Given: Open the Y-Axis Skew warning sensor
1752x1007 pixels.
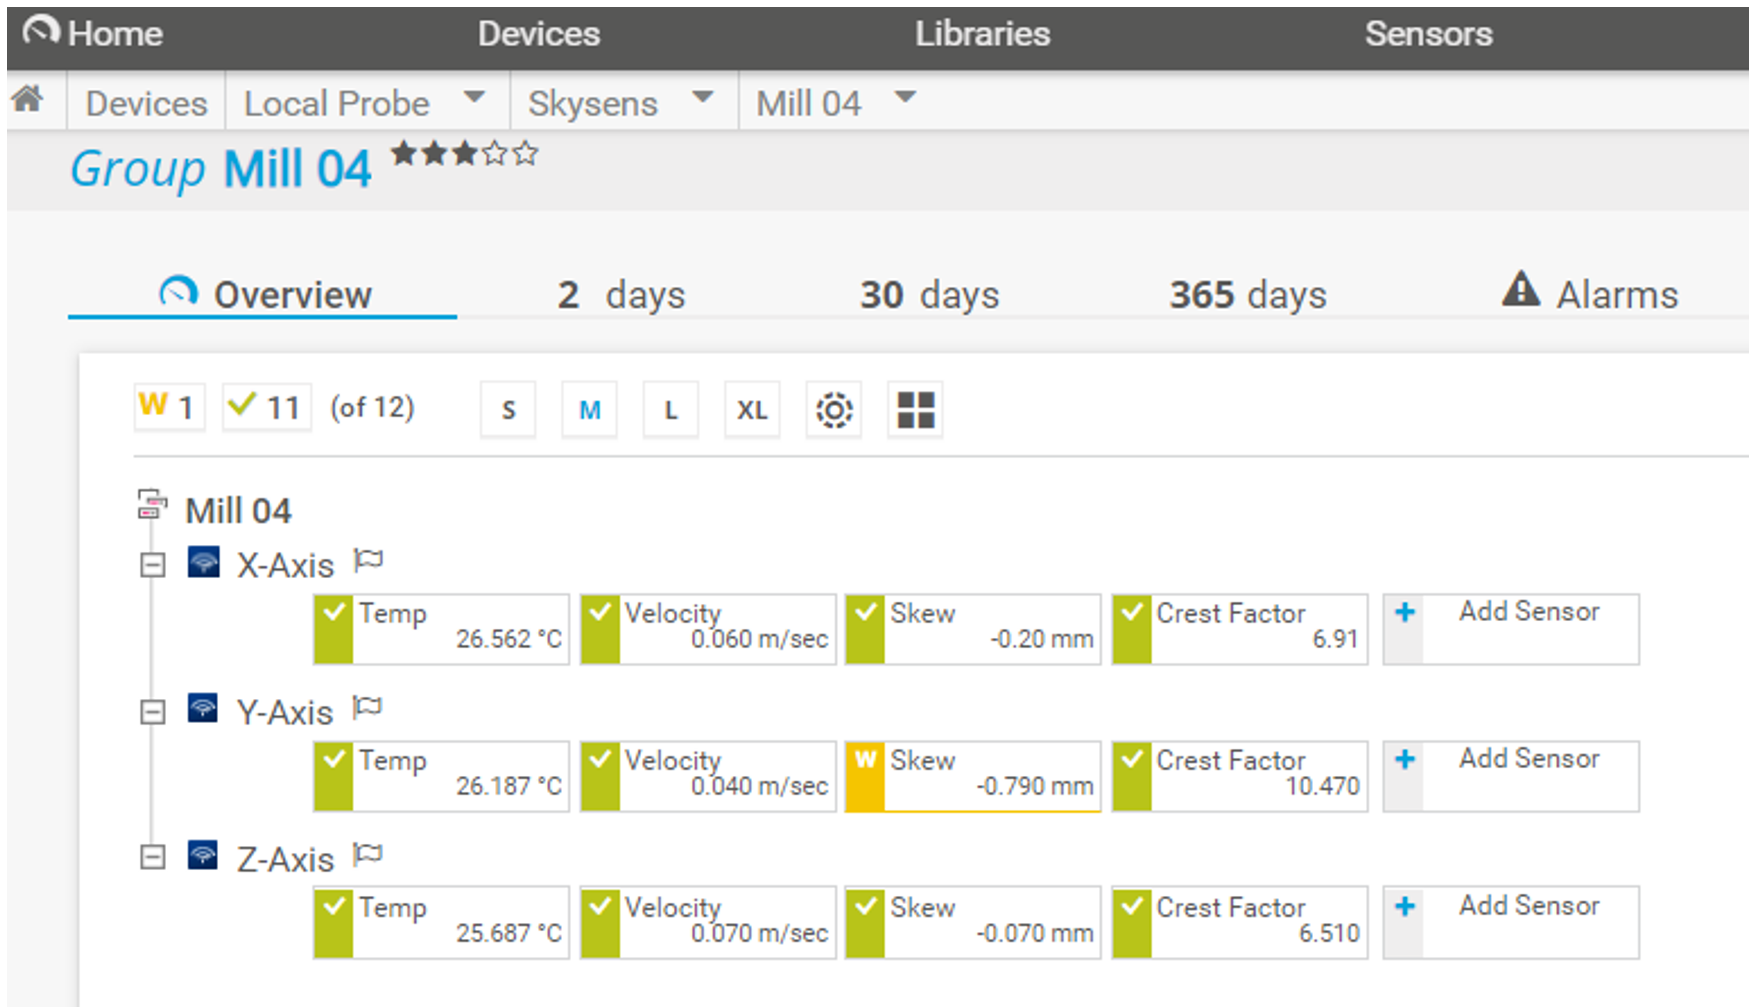Looking at the screenshot, I should 972,775.
